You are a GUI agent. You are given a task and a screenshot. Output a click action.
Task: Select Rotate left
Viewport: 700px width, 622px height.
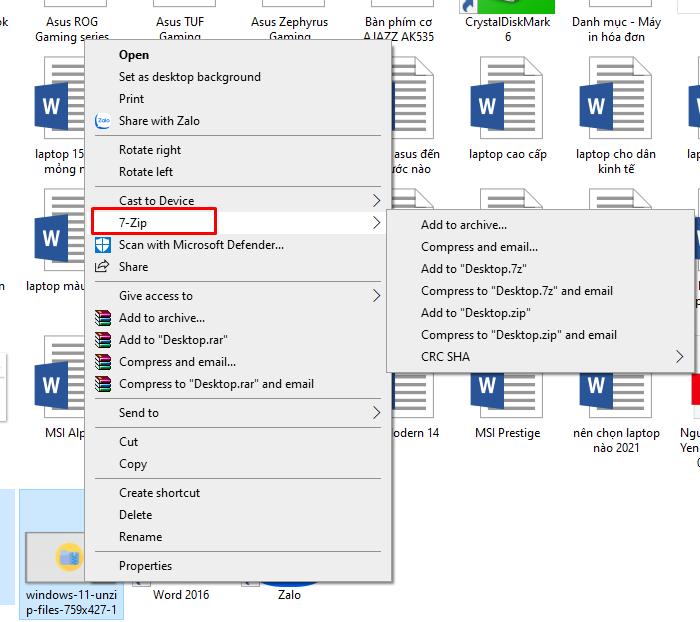(x=238, y=172)
